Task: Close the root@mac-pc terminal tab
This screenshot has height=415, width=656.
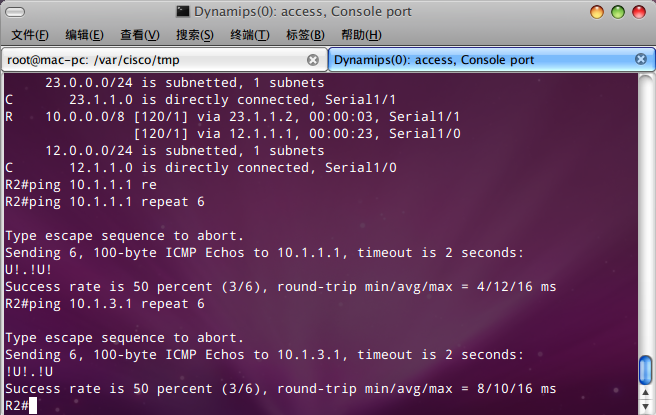Action: [313, 60]
